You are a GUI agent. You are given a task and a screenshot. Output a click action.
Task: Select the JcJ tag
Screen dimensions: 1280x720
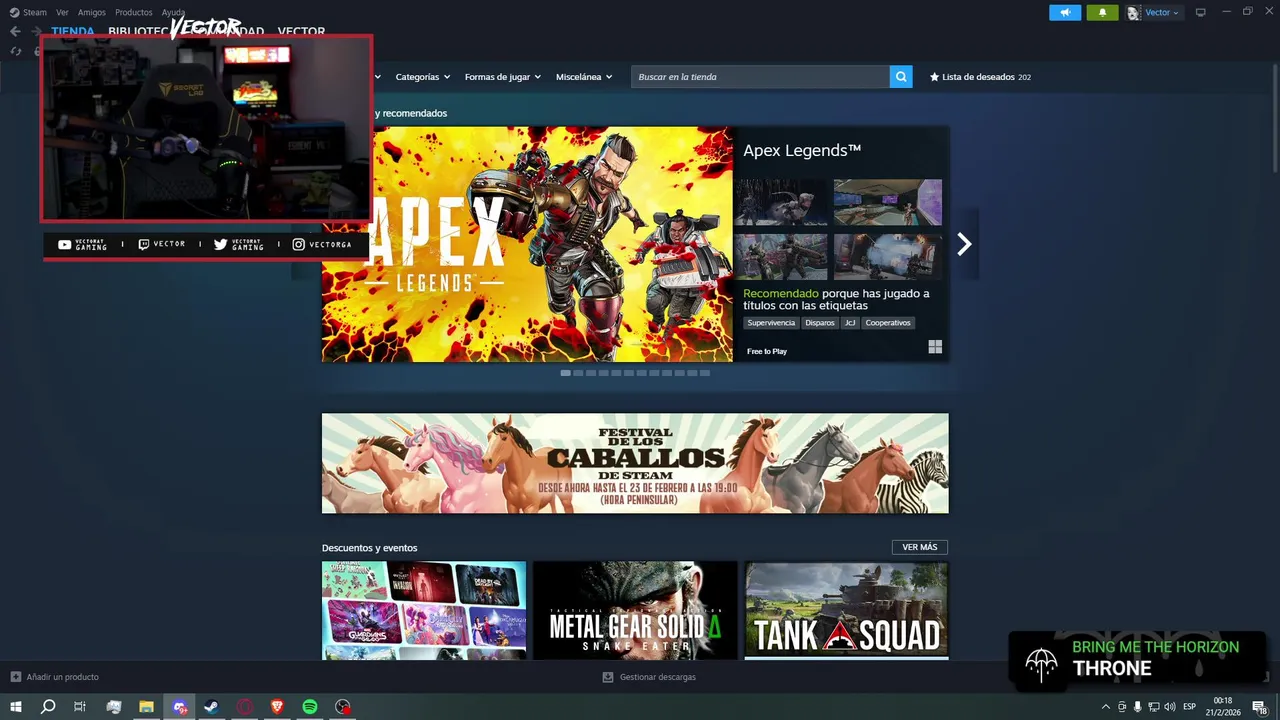click(x=850, y=323)
